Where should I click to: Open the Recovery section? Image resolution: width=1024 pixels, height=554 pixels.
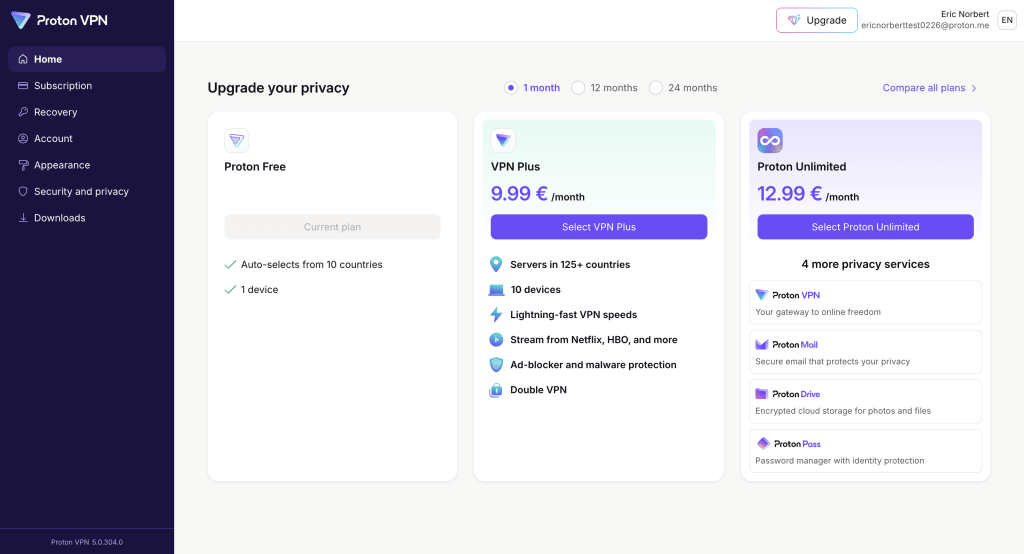[x=87, y=112]
